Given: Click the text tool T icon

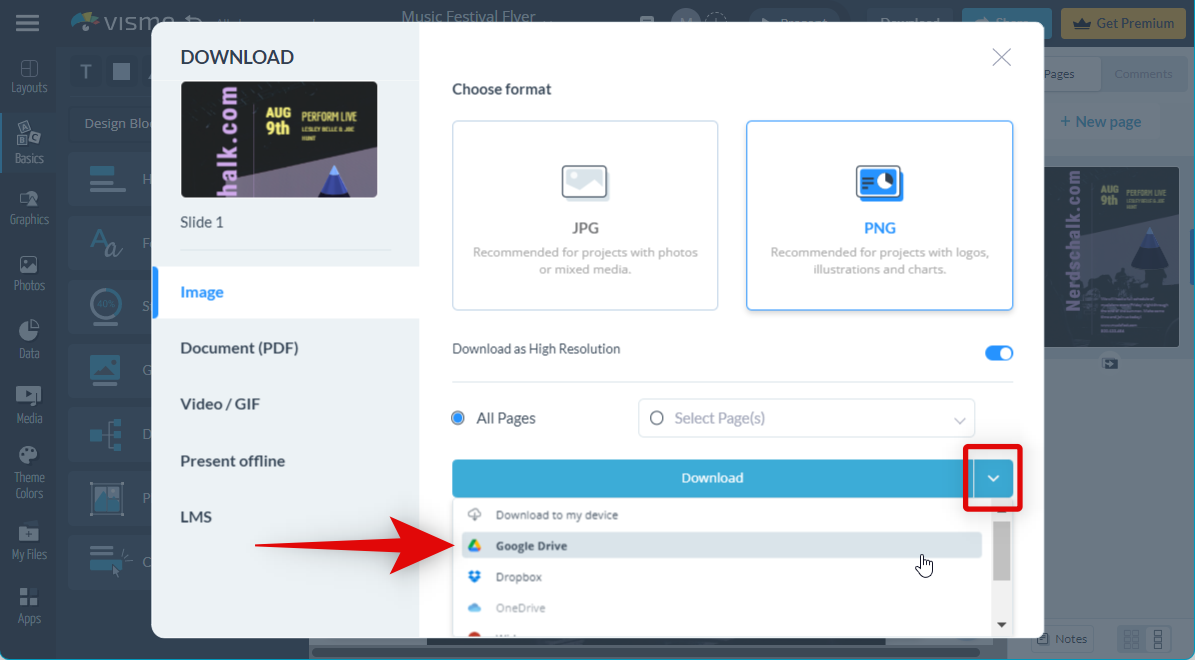Looking at the screenshot, I should tap(86, 72).
